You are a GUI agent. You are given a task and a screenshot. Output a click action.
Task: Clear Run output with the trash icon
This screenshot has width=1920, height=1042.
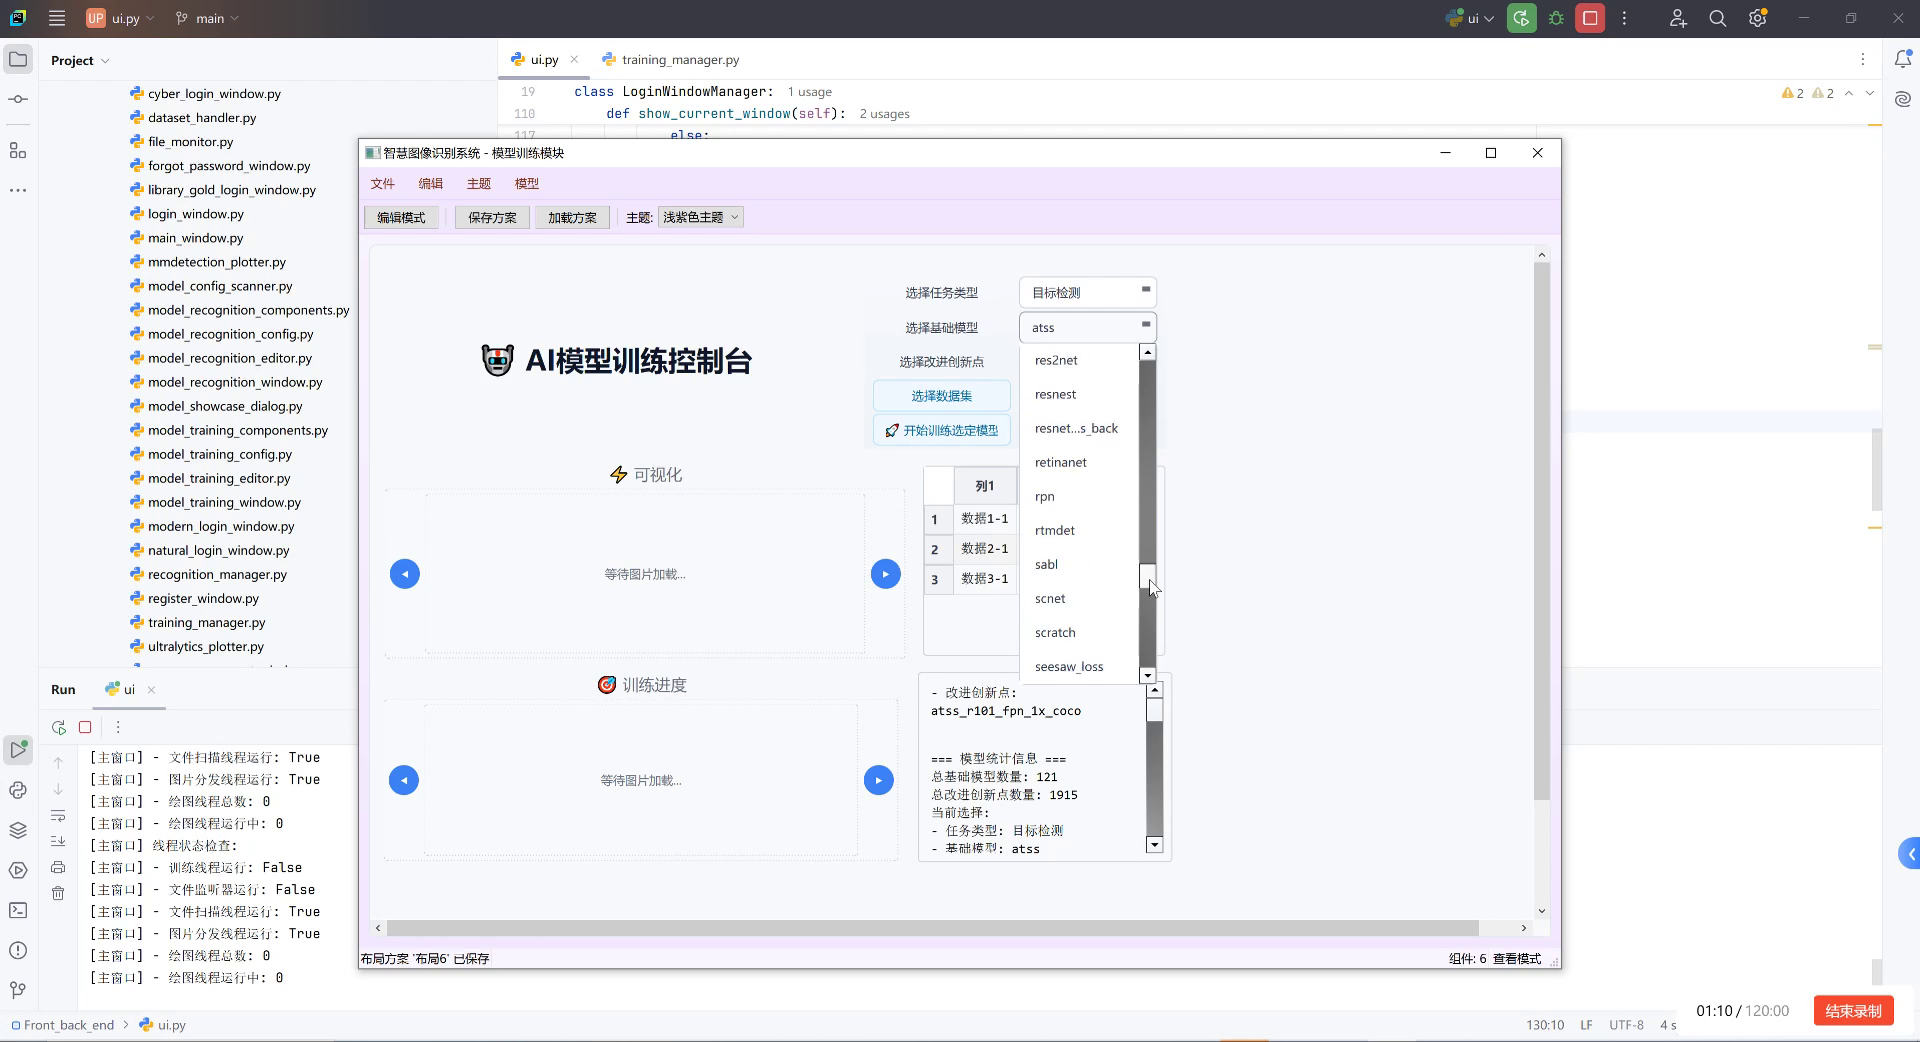pyautogui.click(x=58, y=893)
